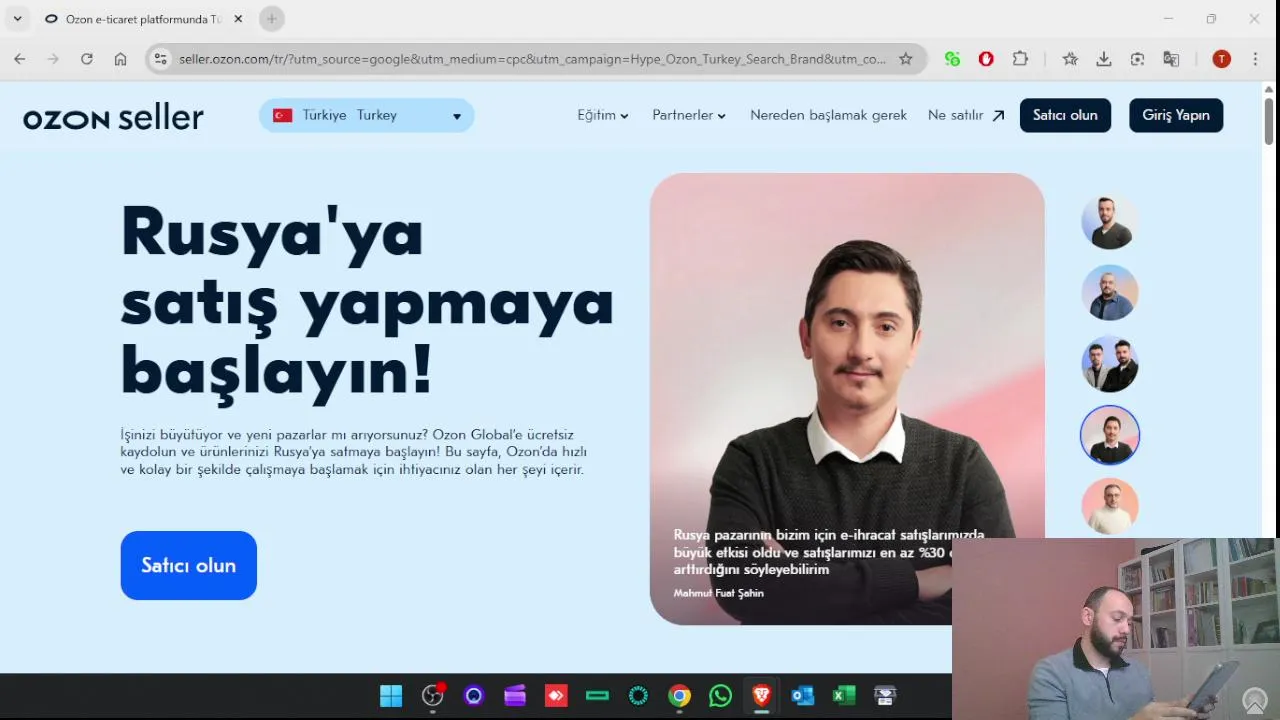Open Outlook from the taskbar
The image size is (1280, 720).
pyautogui.click(x=803, y=696)
